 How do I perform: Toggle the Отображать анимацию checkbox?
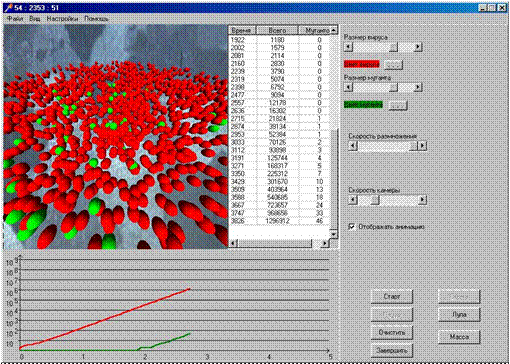pyautogui.click(x=352, y=227)
